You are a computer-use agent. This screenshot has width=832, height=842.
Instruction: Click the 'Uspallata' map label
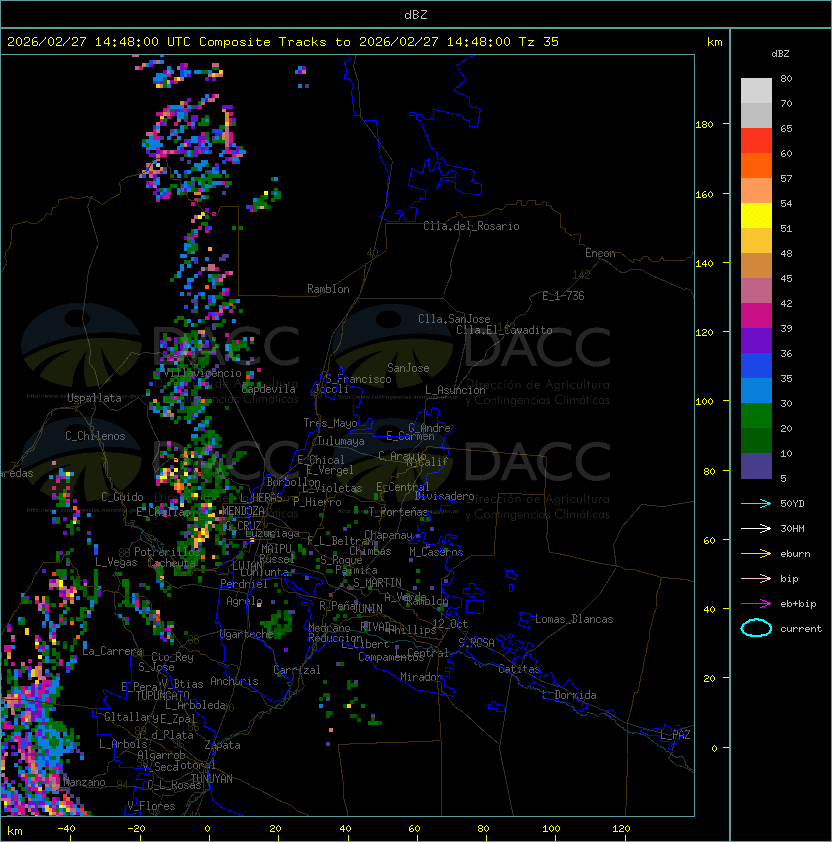click(x=94, y=398)
